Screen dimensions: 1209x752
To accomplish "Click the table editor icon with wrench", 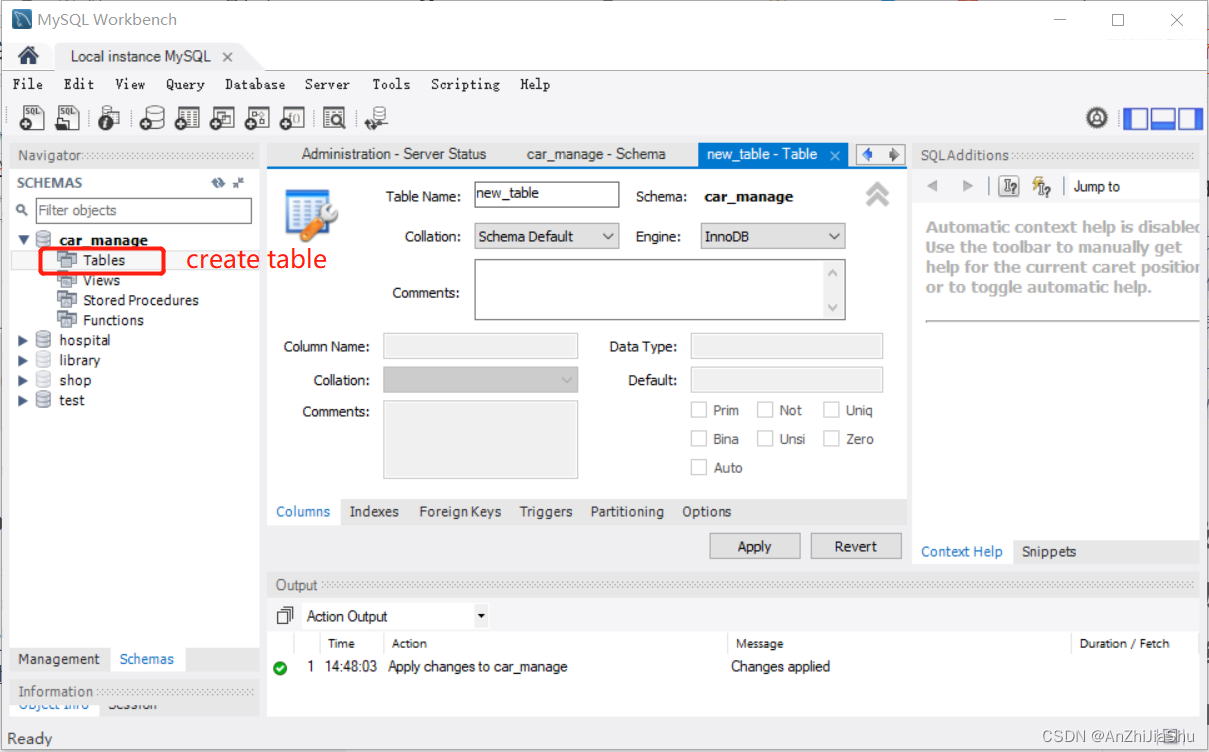I will [311, 214].
